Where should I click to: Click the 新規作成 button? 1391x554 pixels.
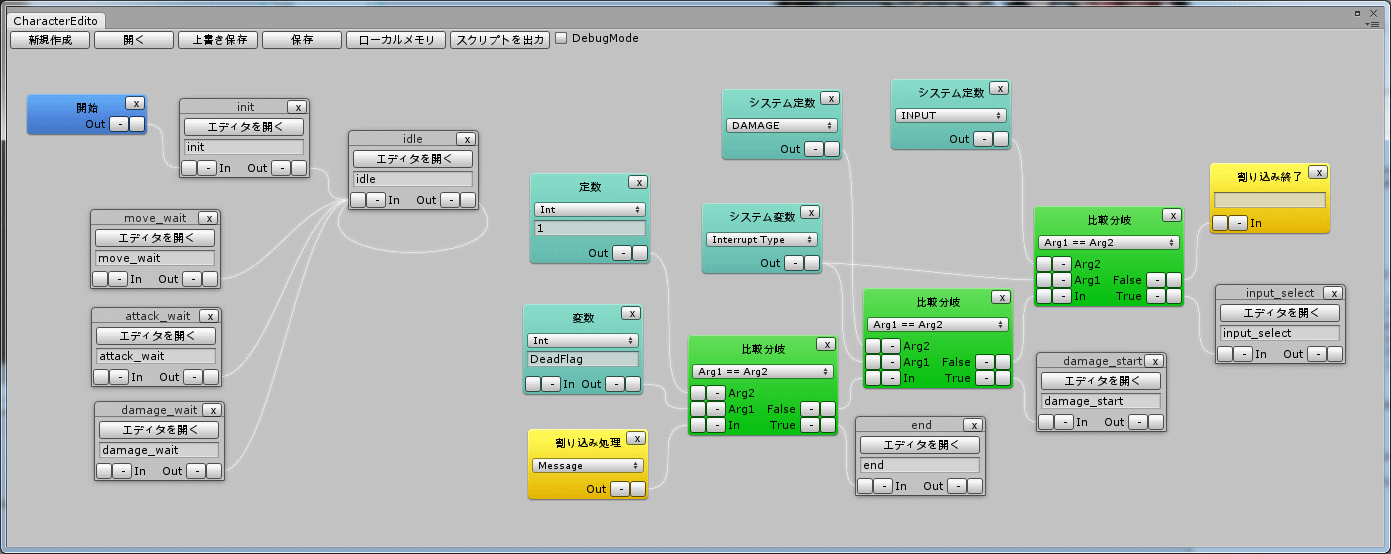[x=50, y=40]
